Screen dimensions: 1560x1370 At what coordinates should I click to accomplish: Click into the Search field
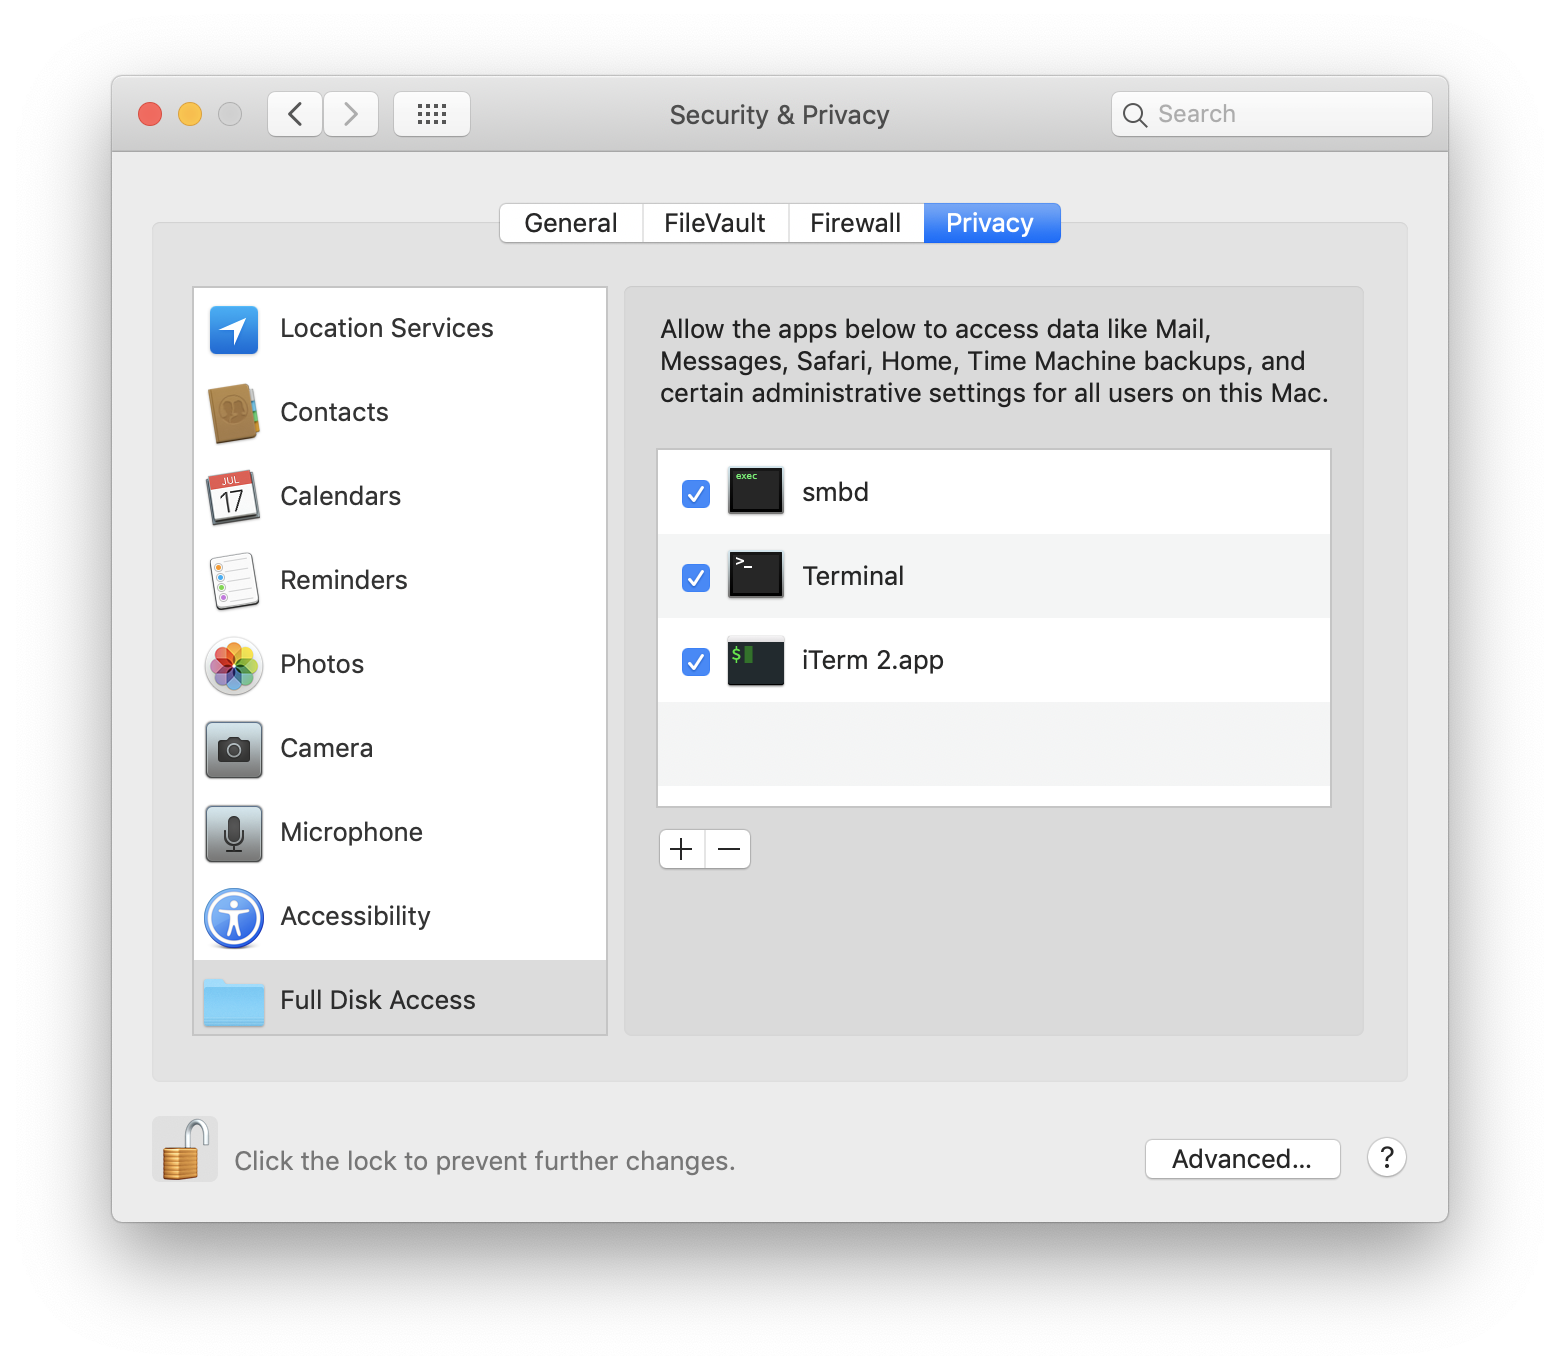[1272, 114]
